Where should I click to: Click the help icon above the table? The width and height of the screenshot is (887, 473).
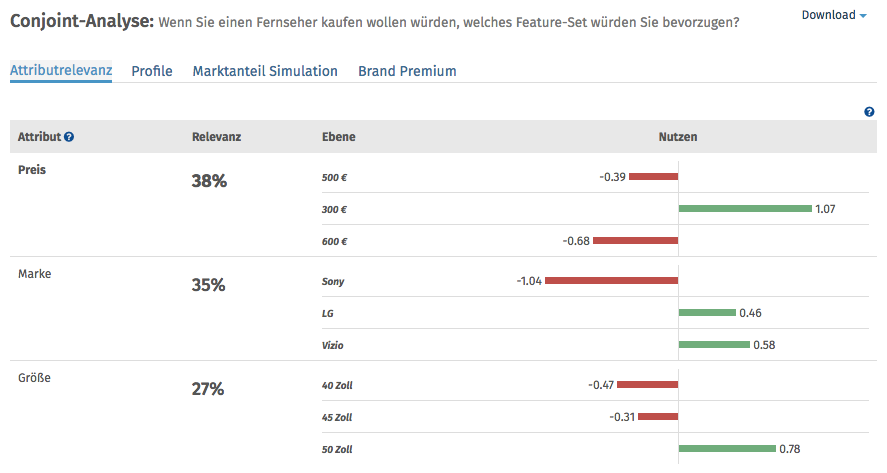869,112
